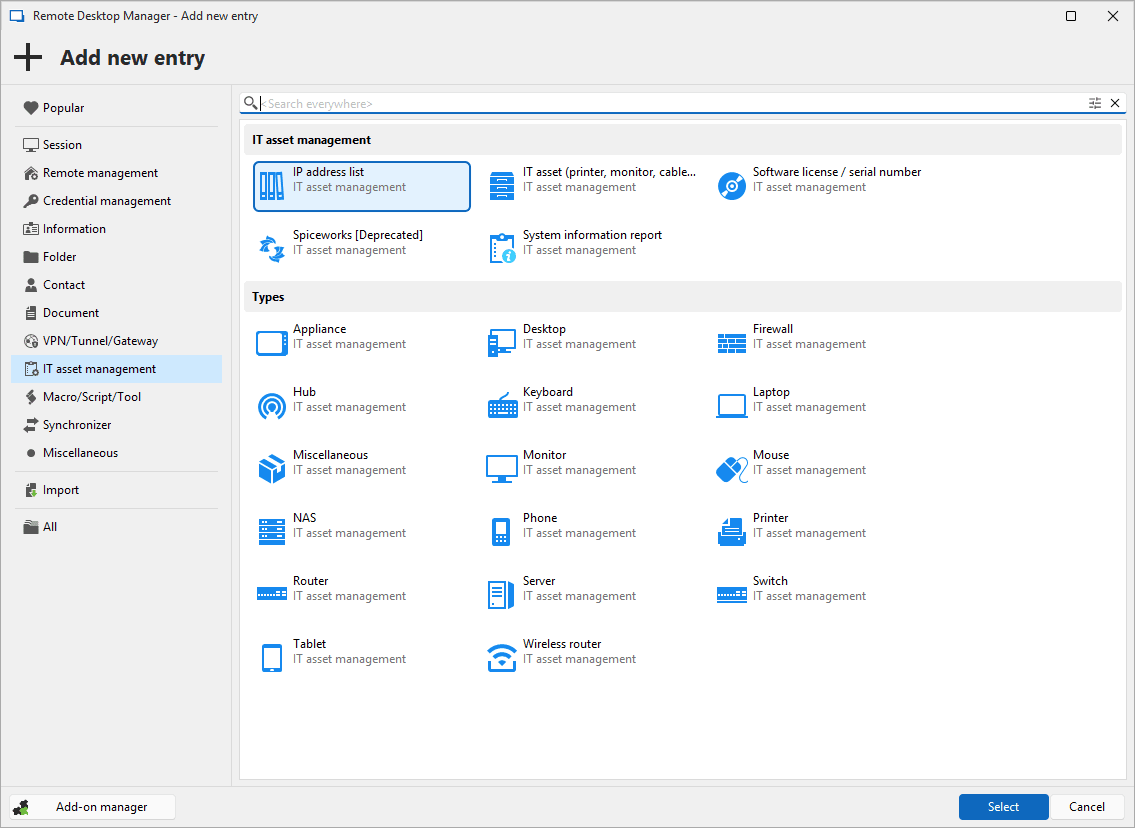The image size is (1135, 828).
Task: Select the Mouse asset type icon
Action: click(732, 469)
